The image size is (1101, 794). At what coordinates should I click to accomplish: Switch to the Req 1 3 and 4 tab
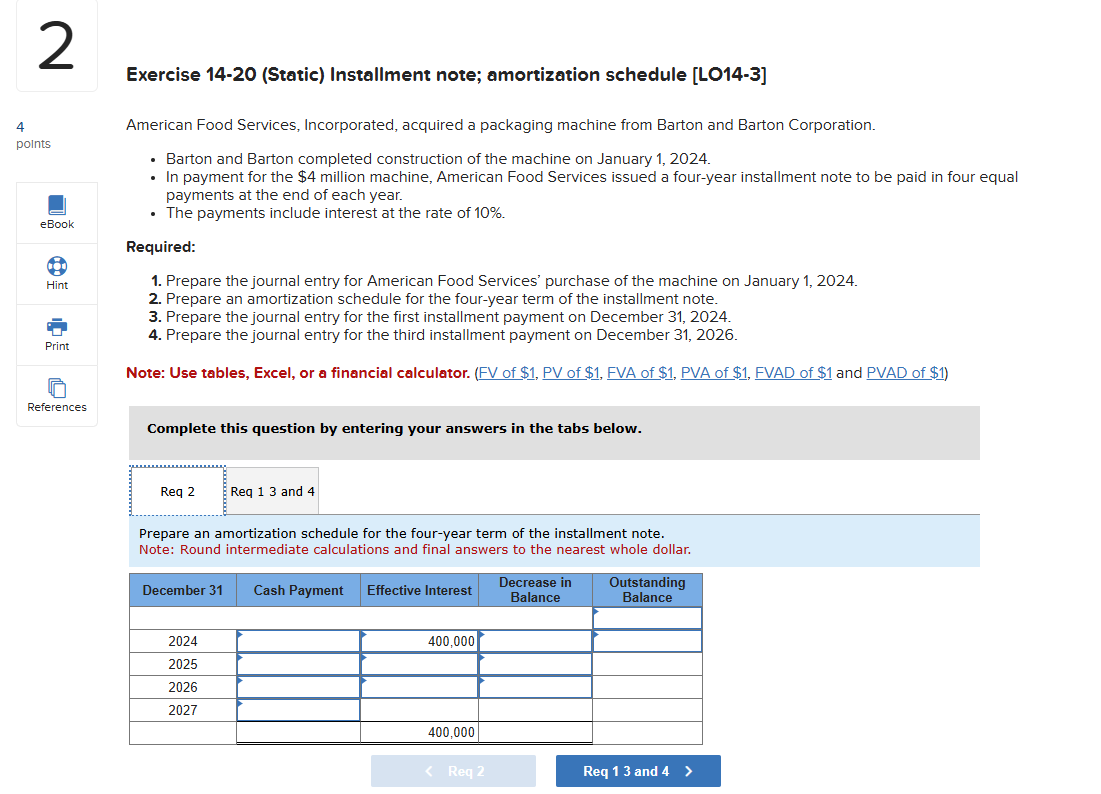(x=271, y=491)
